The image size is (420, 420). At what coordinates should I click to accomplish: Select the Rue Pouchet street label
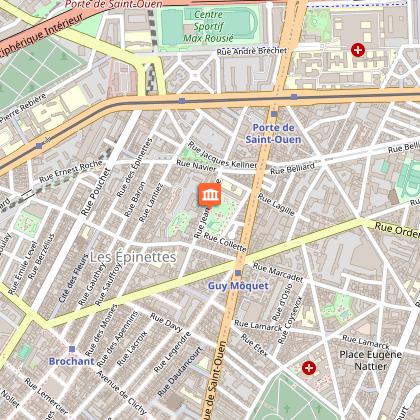tap(96, 192)
